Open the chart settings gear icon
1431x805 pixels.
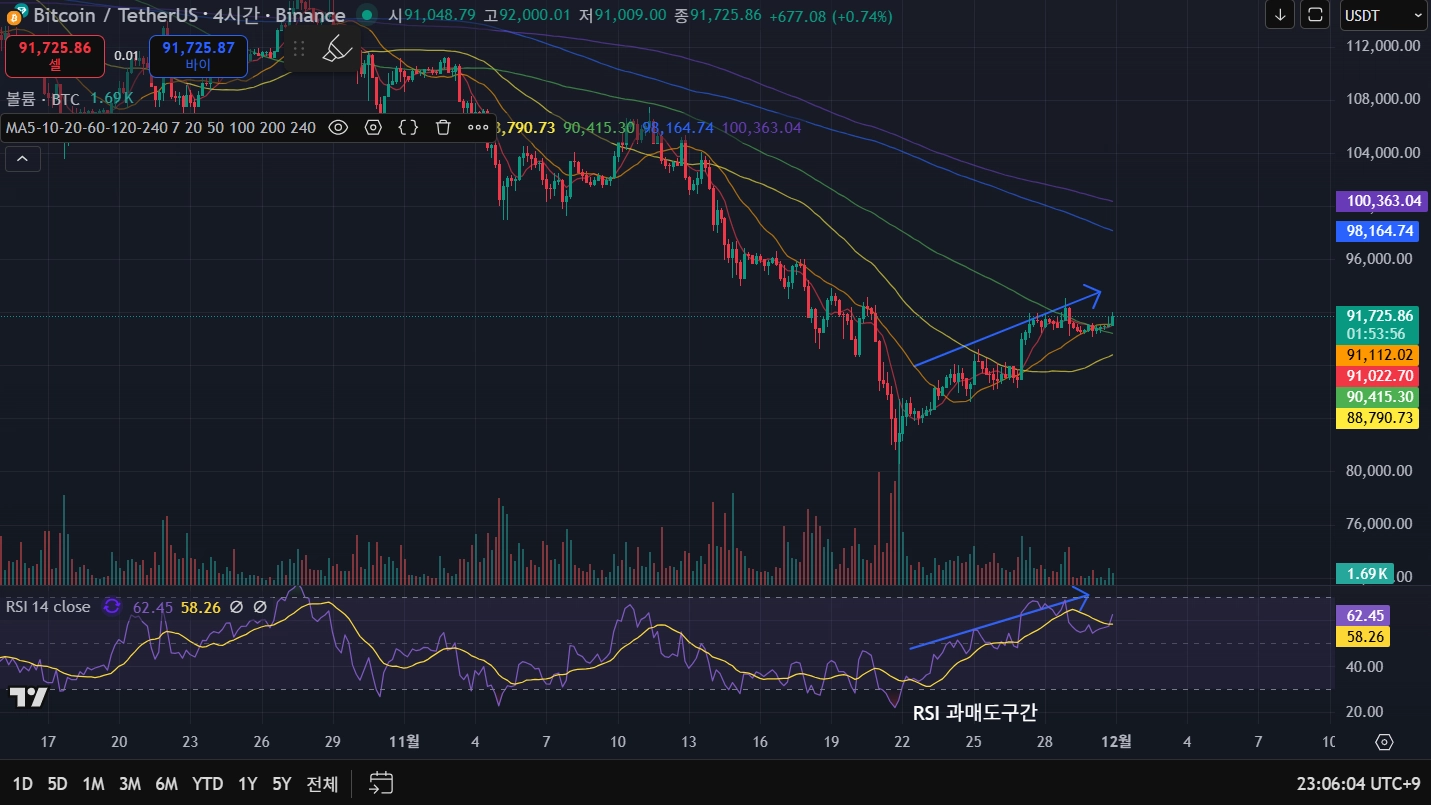pos(1384,742)
